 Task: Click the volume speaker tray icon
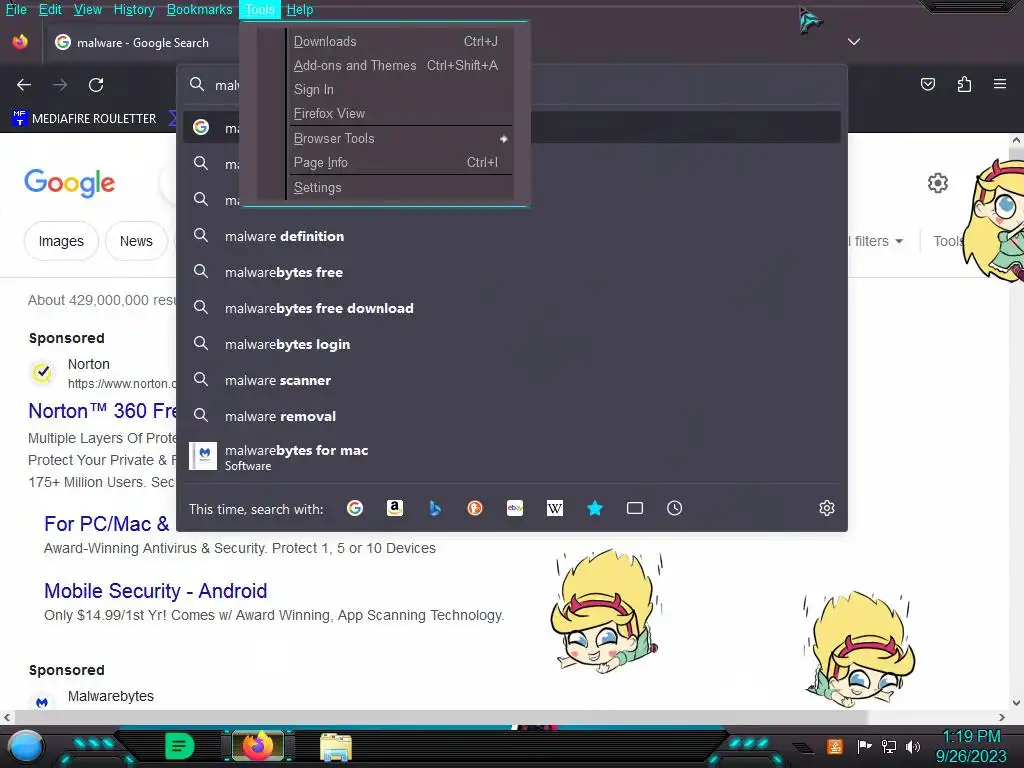coord(913,746)
